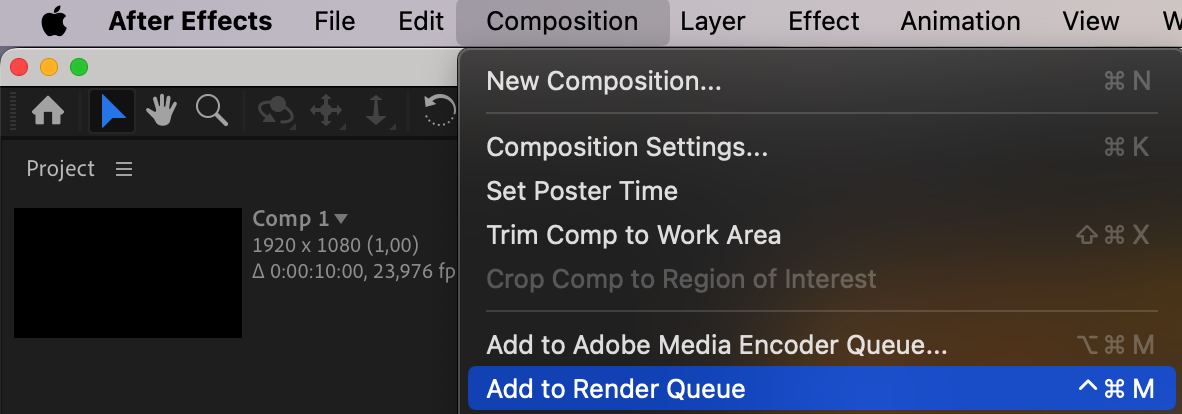Select the Zoom magnifier tool

212,111
